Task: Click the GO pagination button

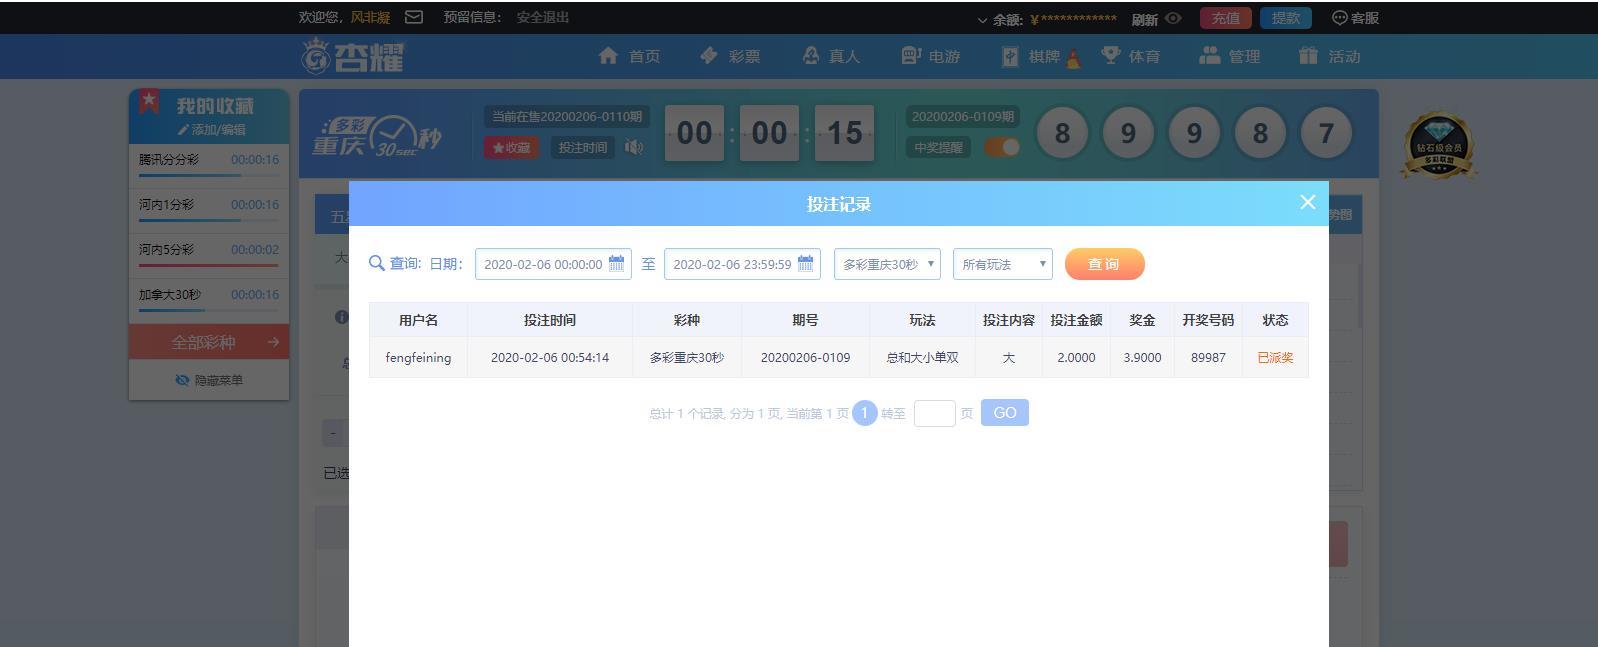Action: click(x=1005, y=413)
